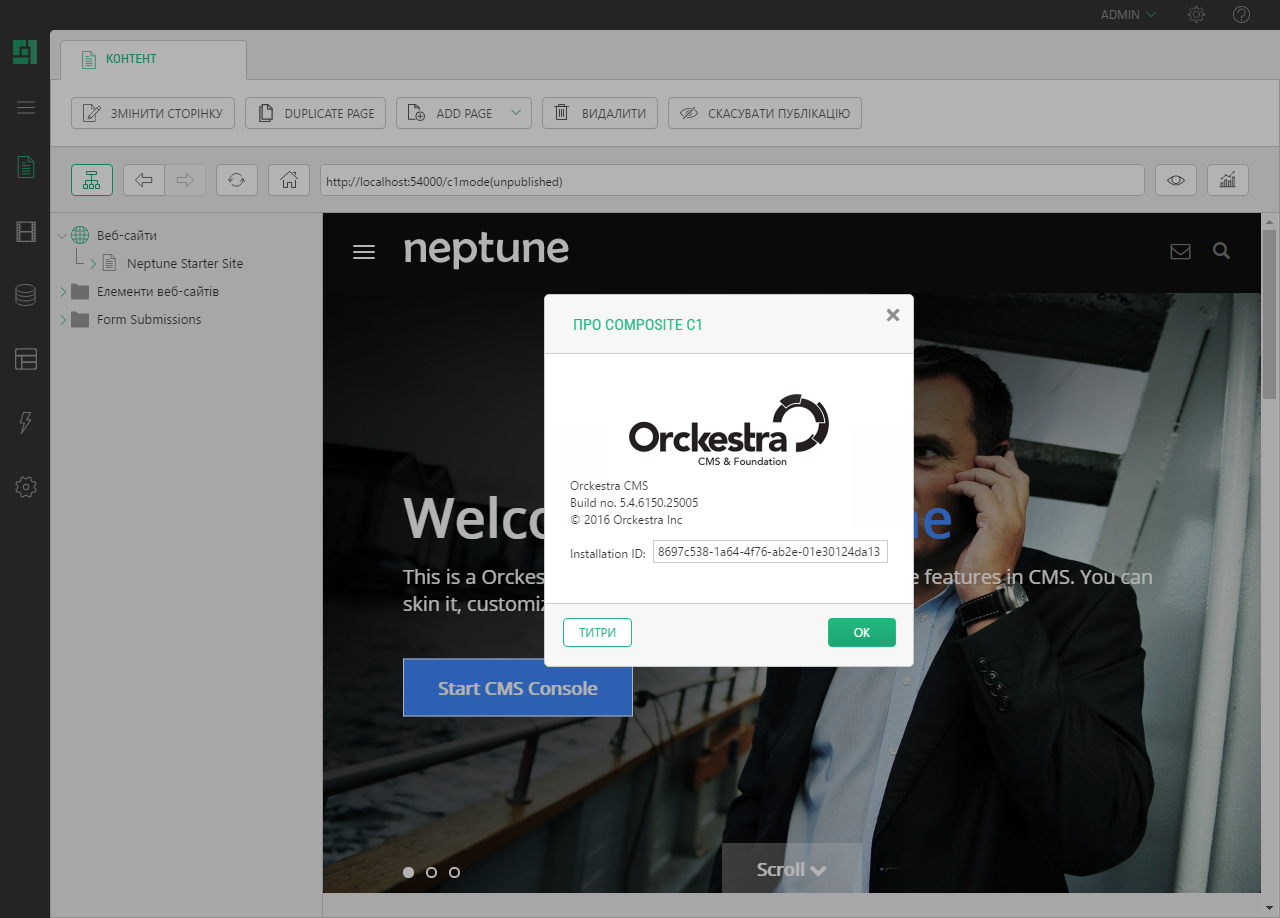Open the settings gear in the top bar

click(x=1196, y=15)
